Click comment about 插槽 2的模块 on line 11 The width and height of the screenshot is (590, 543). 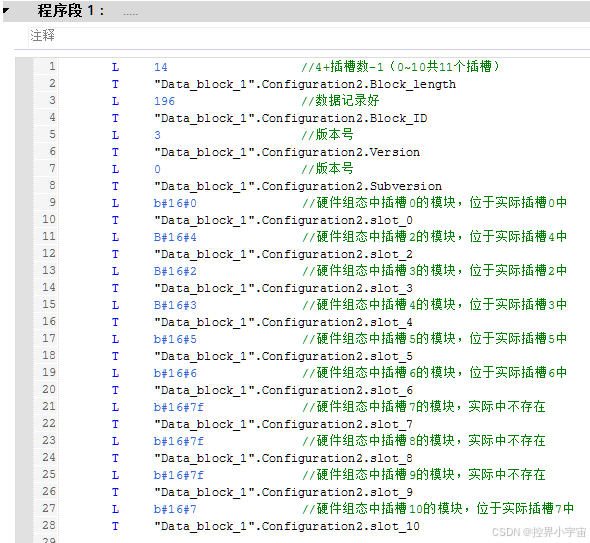(435, 236)
